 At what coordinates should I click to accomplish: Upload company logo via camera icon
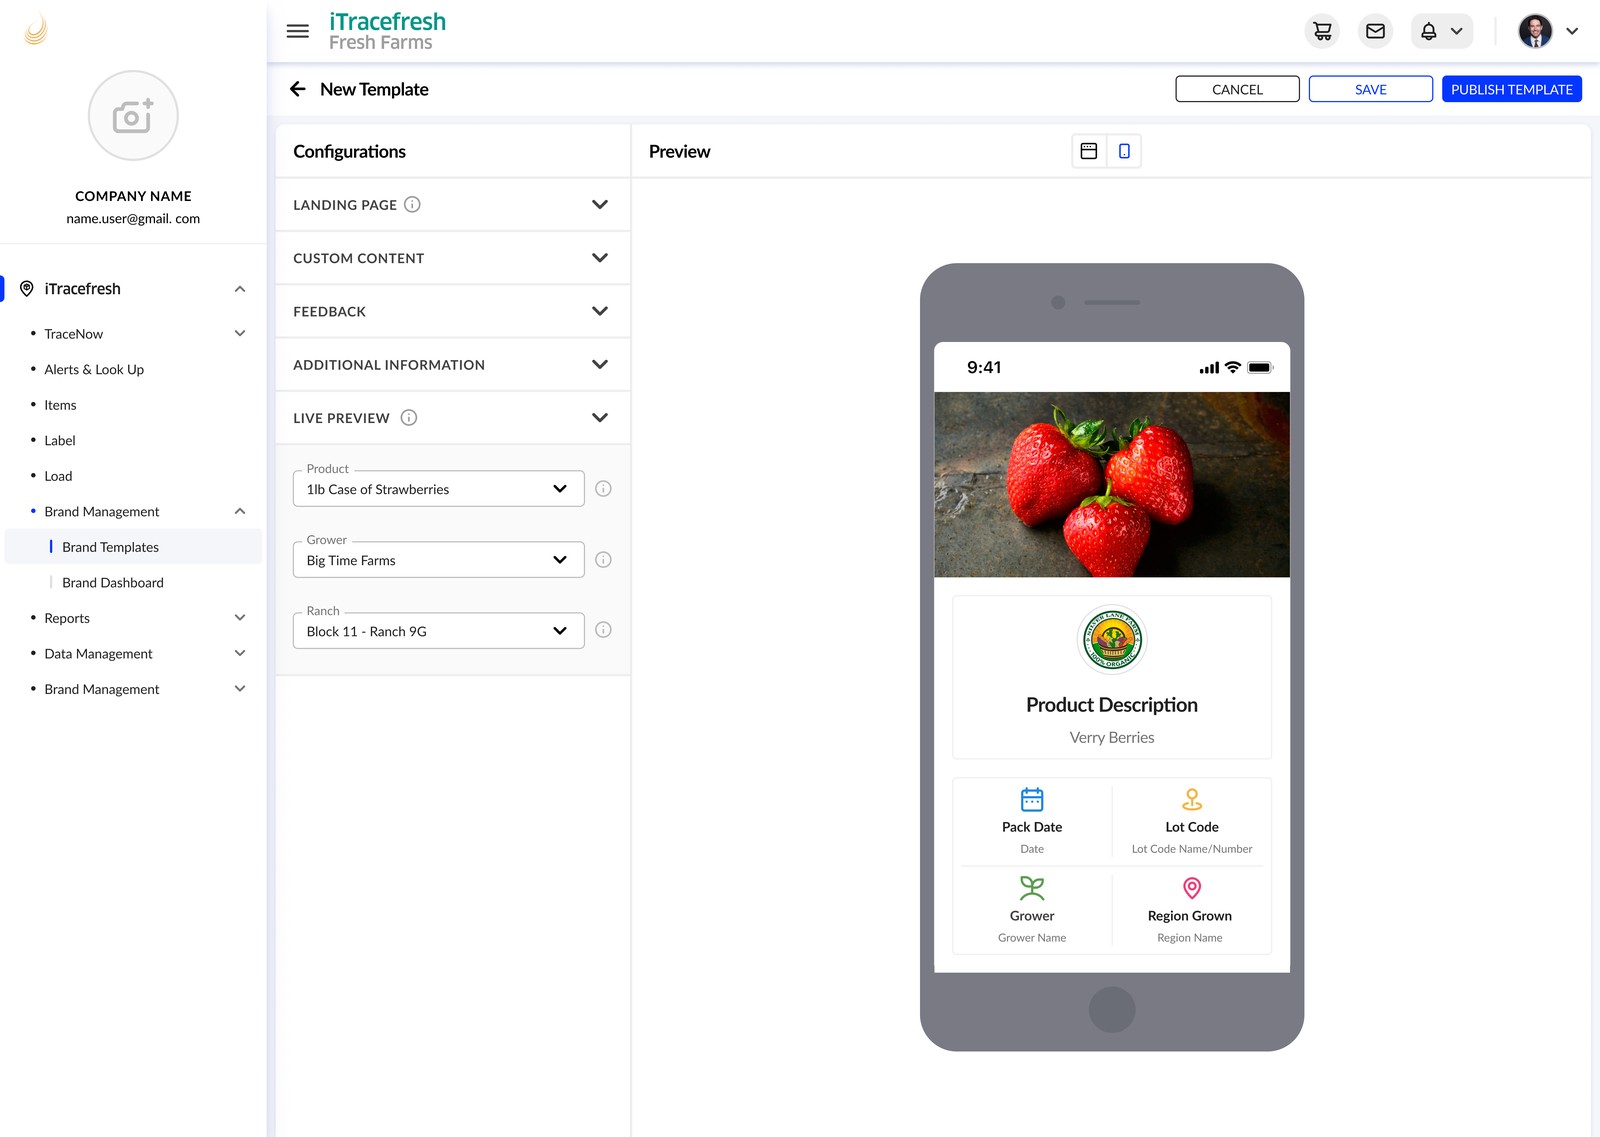(133, 116)
